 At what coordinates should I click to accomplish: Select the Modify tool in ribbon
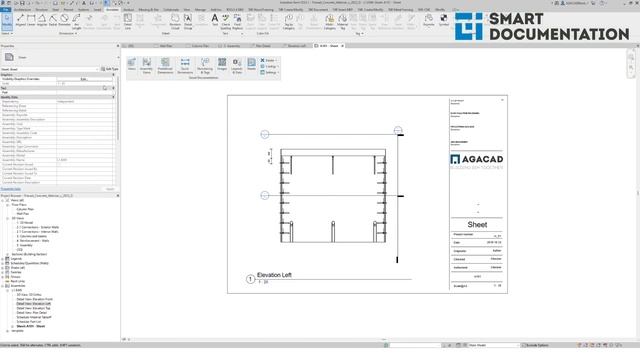[7, 21]
